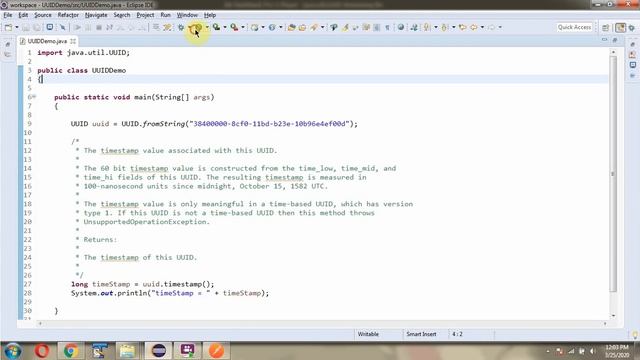
Task: Click the Back navigation arrow icon
Action: pyautogui.click(x=474, y=27)
